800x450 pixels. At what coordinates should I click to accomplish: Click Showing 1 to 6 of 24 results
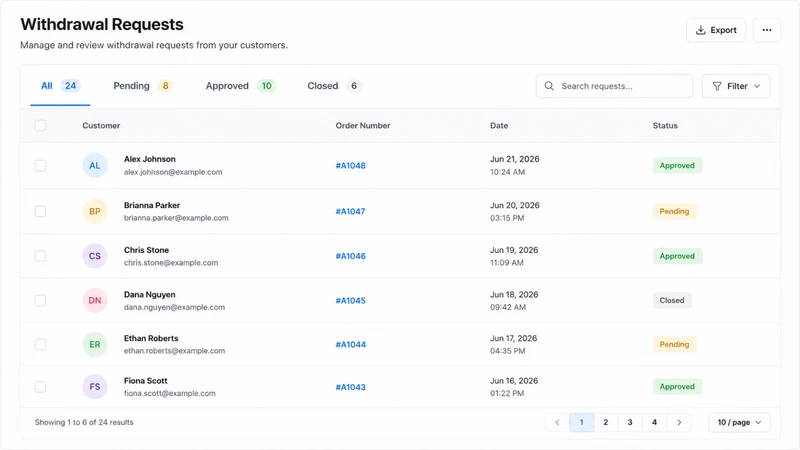tap(84, 422)
